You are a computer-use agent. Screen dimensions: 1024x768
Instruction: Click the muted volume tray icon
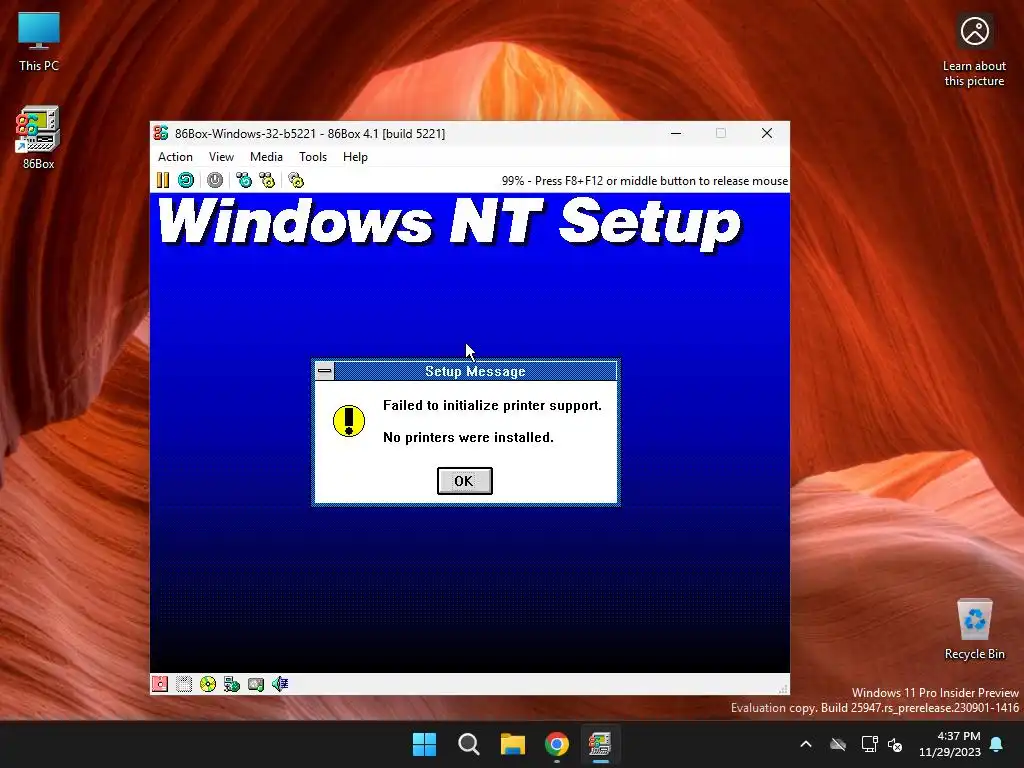pos(895,744)
